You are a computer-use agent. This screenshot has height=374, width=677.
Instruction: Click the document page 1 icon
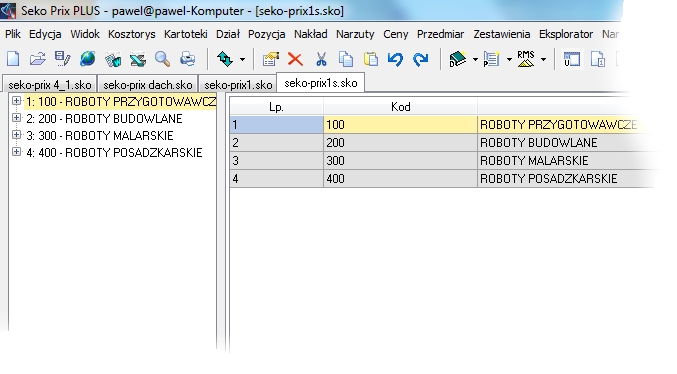click(x=598, y=59)
